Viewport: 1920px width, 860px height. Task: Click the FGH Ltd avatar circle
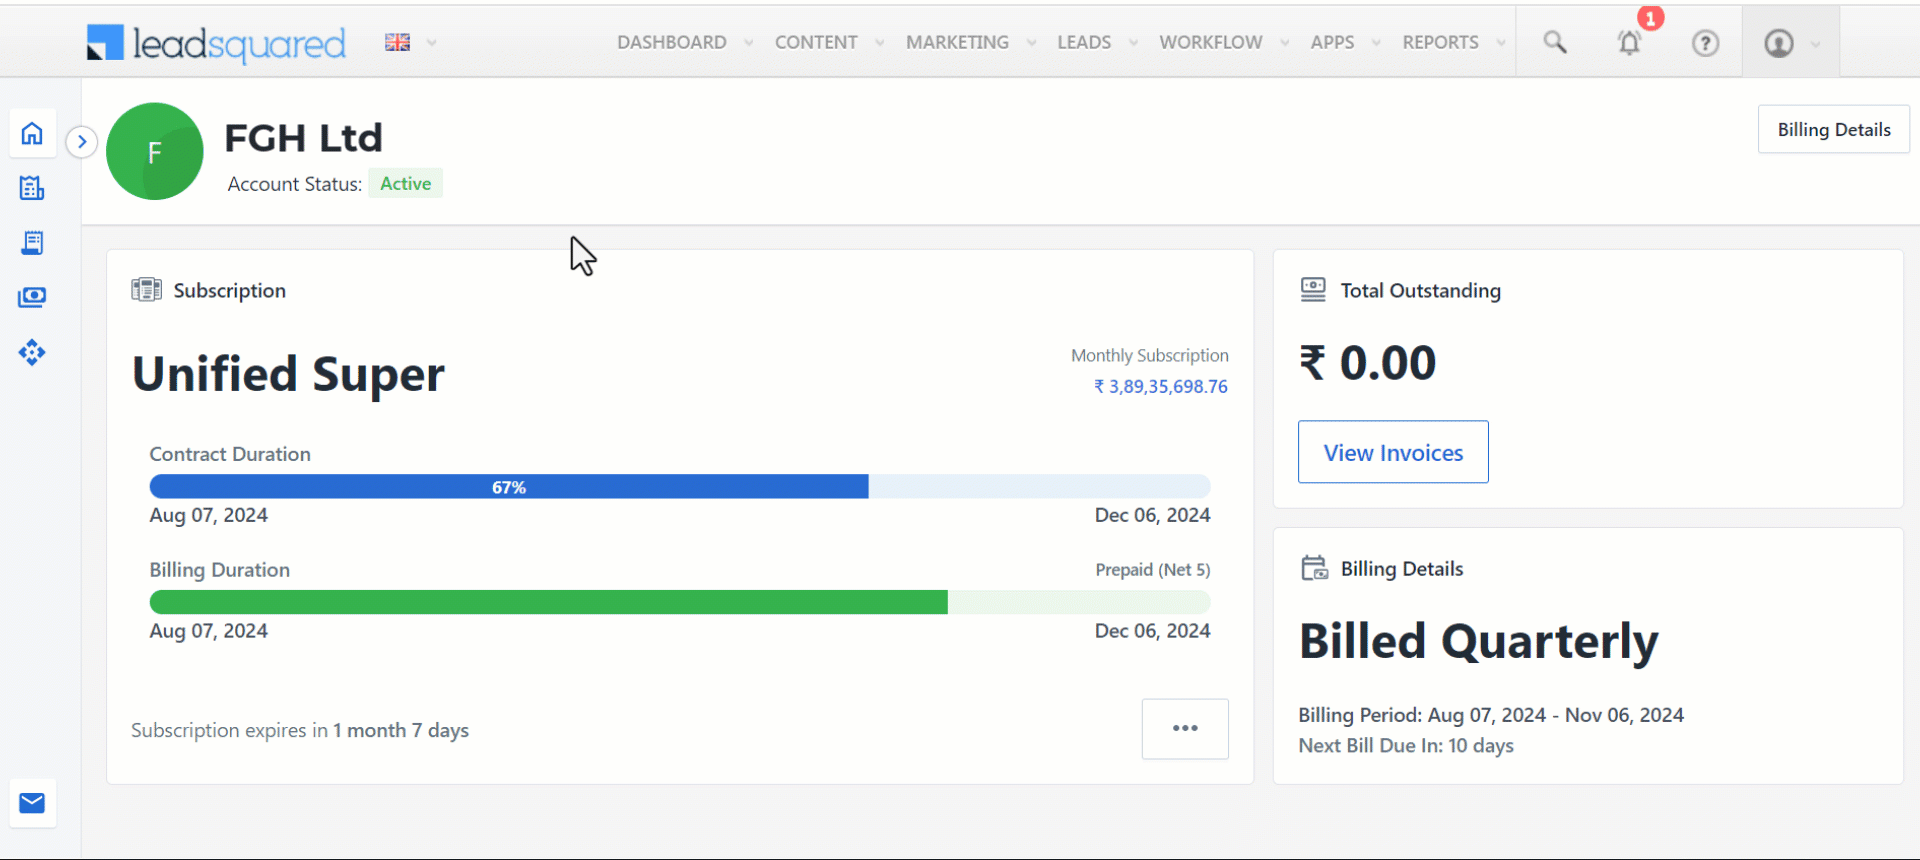tap(155, 151)
